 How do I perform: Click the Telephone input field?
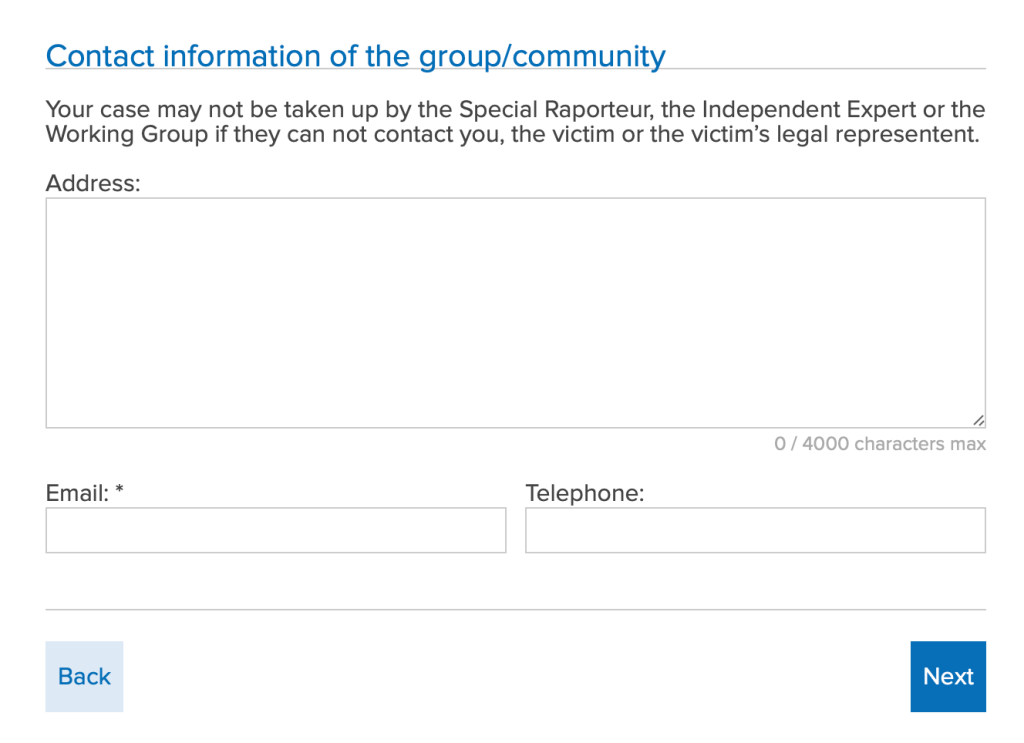point(755,530)
